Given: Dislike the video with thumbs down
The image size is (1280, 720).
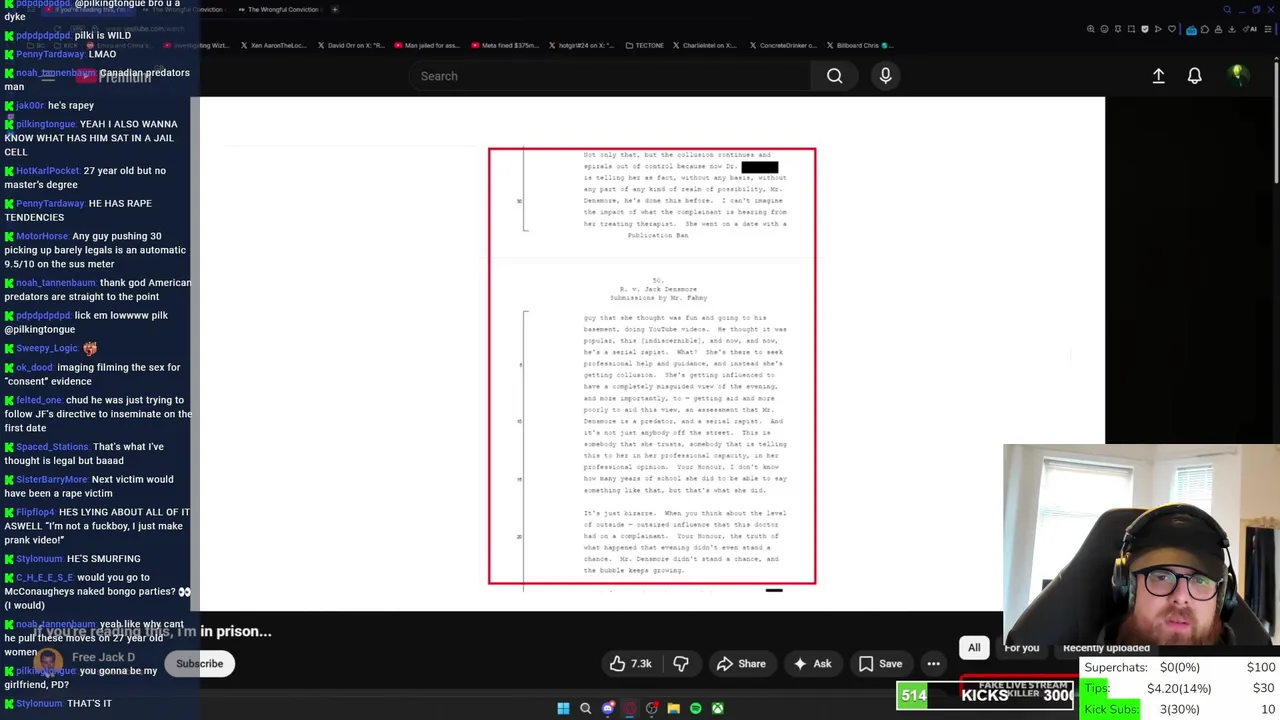Looking at the screenshot, I should [x=681, y=664].
